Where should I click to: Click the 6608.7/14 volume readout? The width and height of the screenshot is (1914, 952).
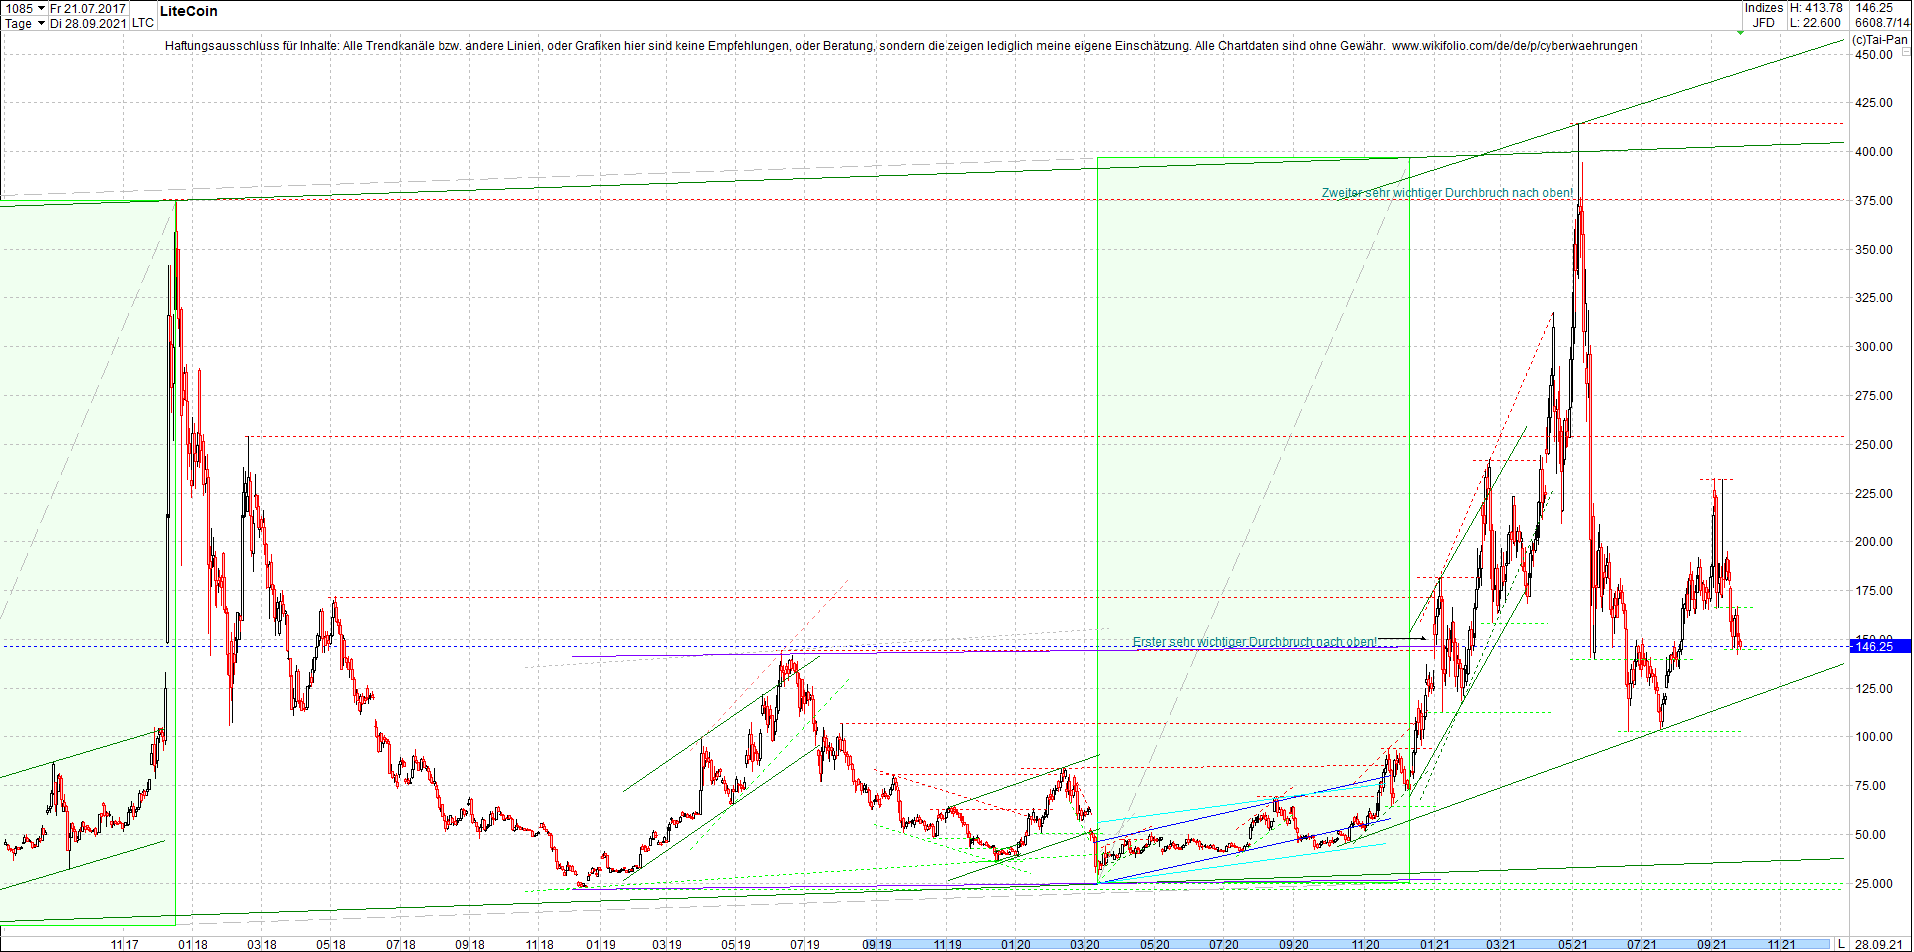(1880, 21)
